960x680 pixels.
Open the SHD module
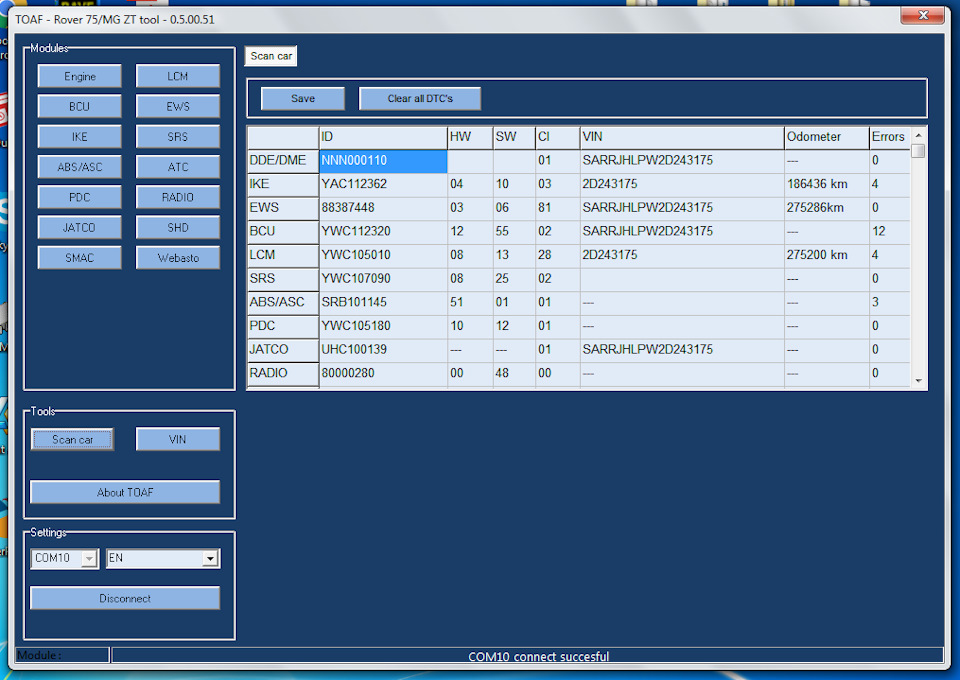(x=178, y=228)
